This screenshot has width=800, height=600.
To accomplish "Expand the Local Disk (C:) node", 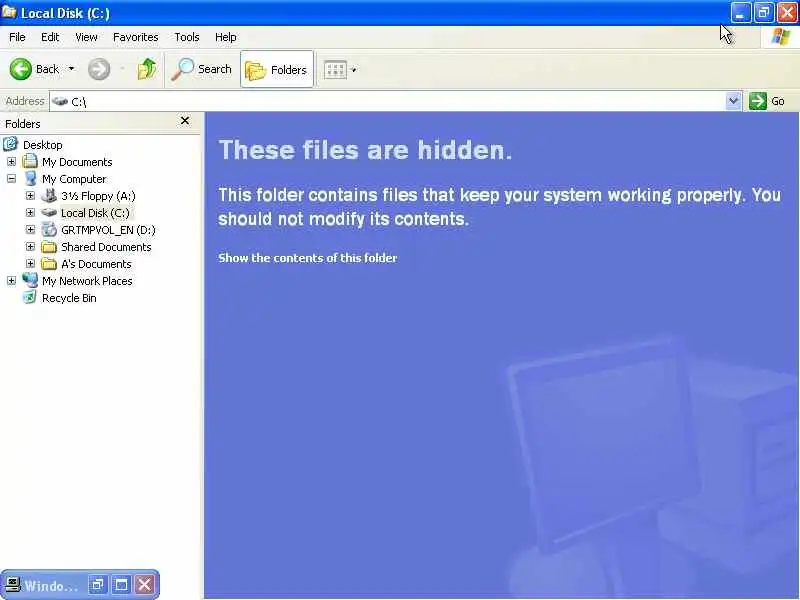I will click(x=31, y=212).
